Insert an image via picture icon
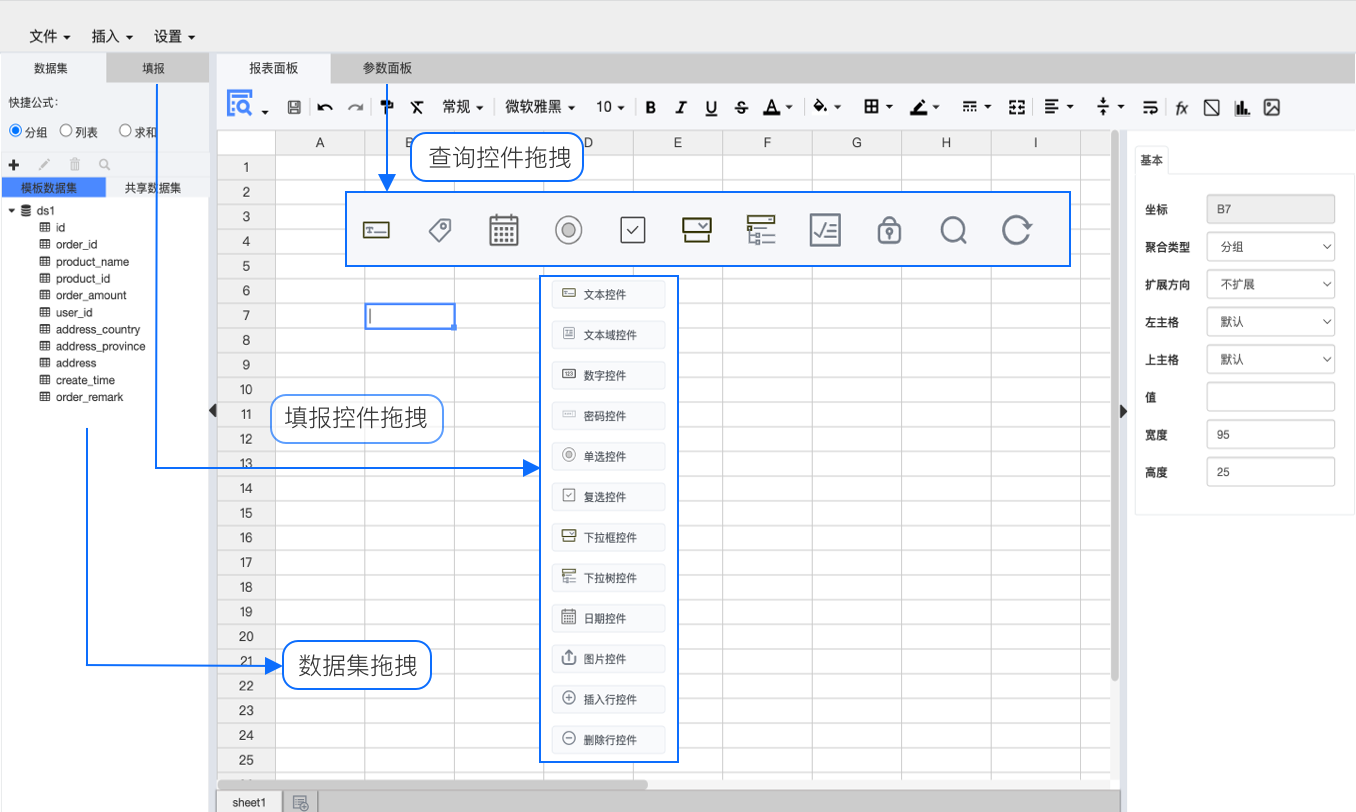Screen dimensions: 1356x812 click(x=1272, y=107)
